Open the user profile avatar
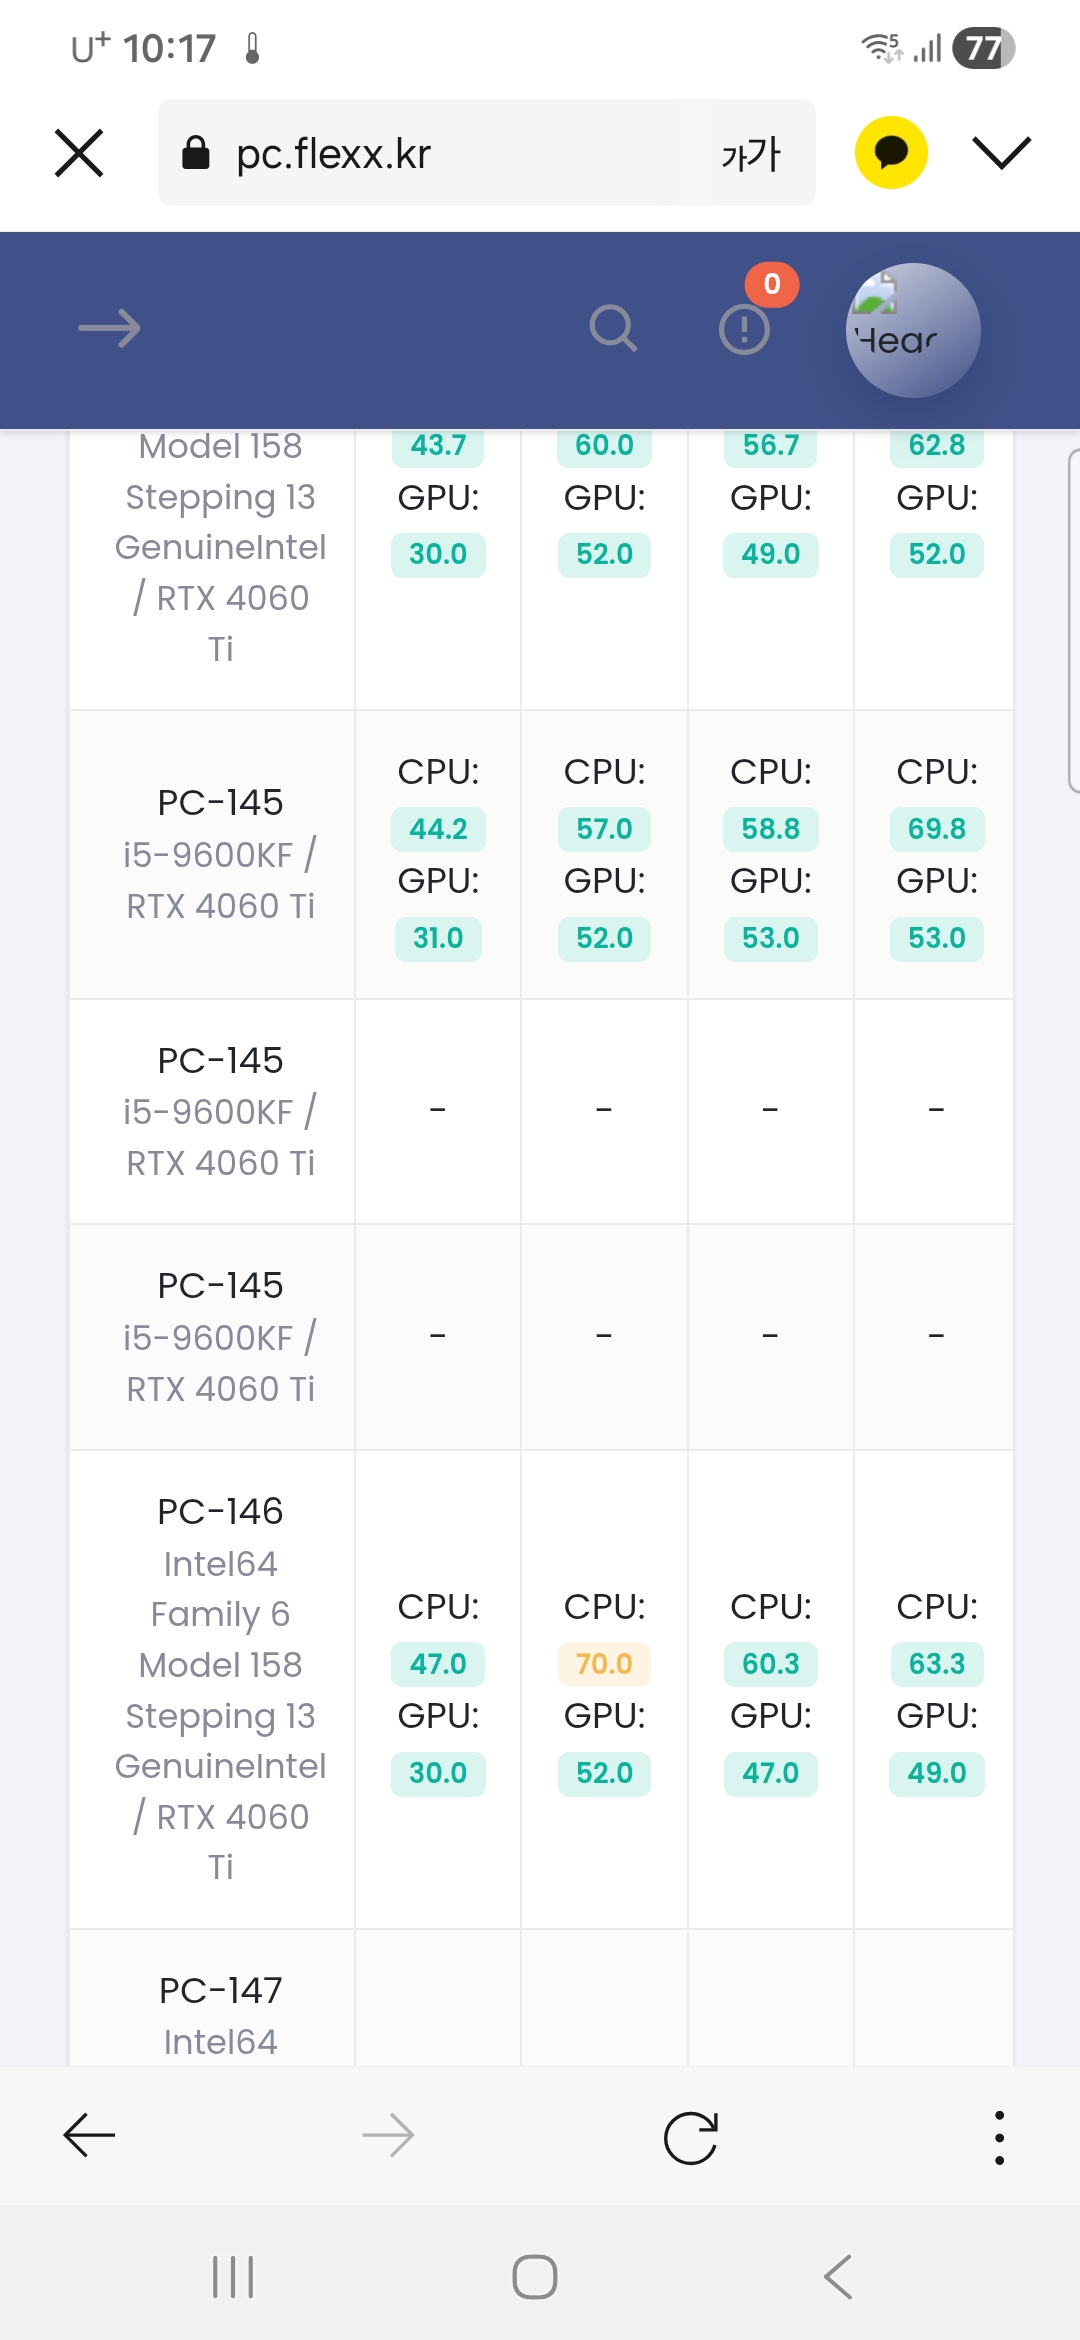The image size is (1080, 2340). click(912, 330)
